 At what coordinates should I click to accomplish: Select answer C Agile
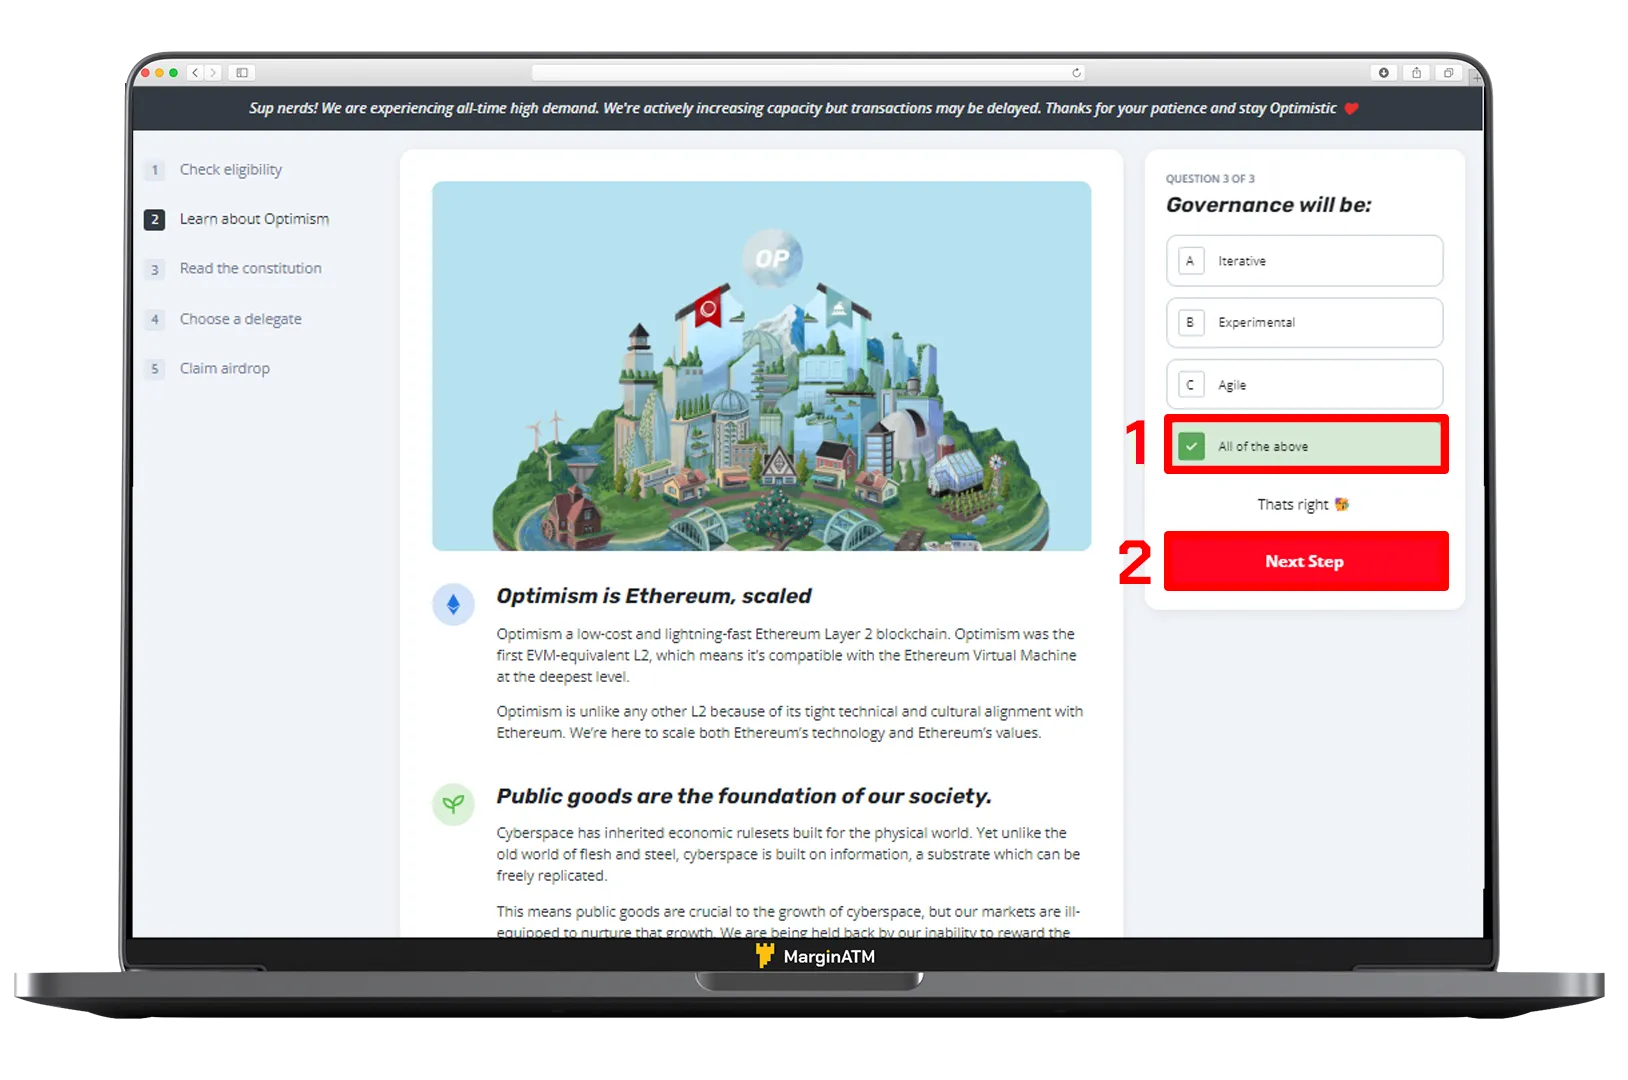click(x=1305, y=385)
